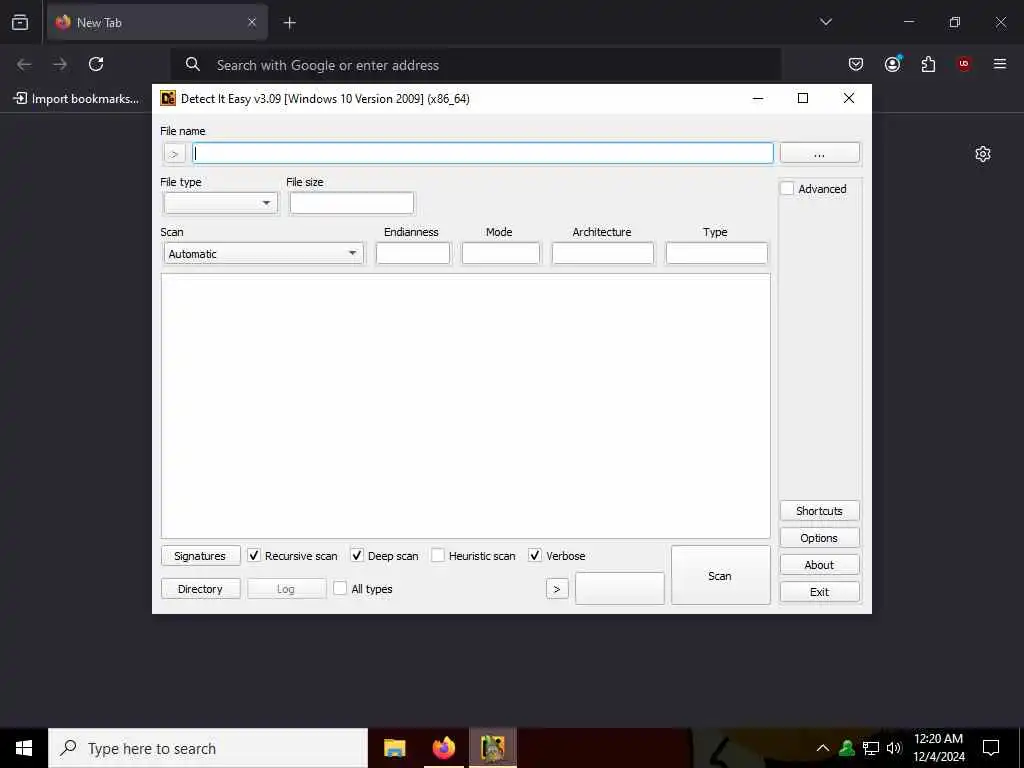This screenshot has height=768, width=1024.
Task: Close the New Tab browser tab
Action: point(252,23)
